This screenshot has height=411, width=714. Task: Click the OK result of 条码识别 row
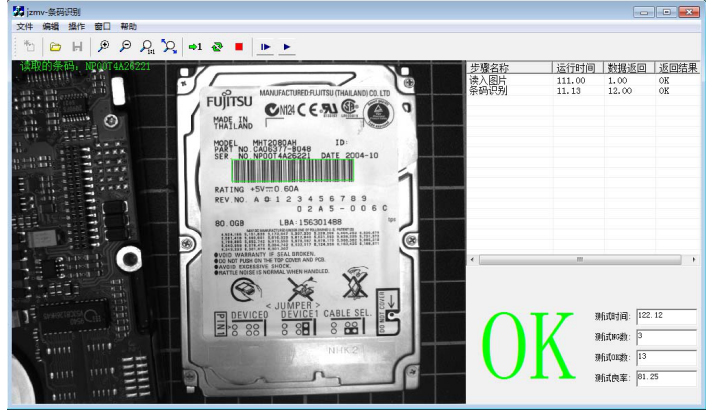pyautogui.click(x=664, y=91)
